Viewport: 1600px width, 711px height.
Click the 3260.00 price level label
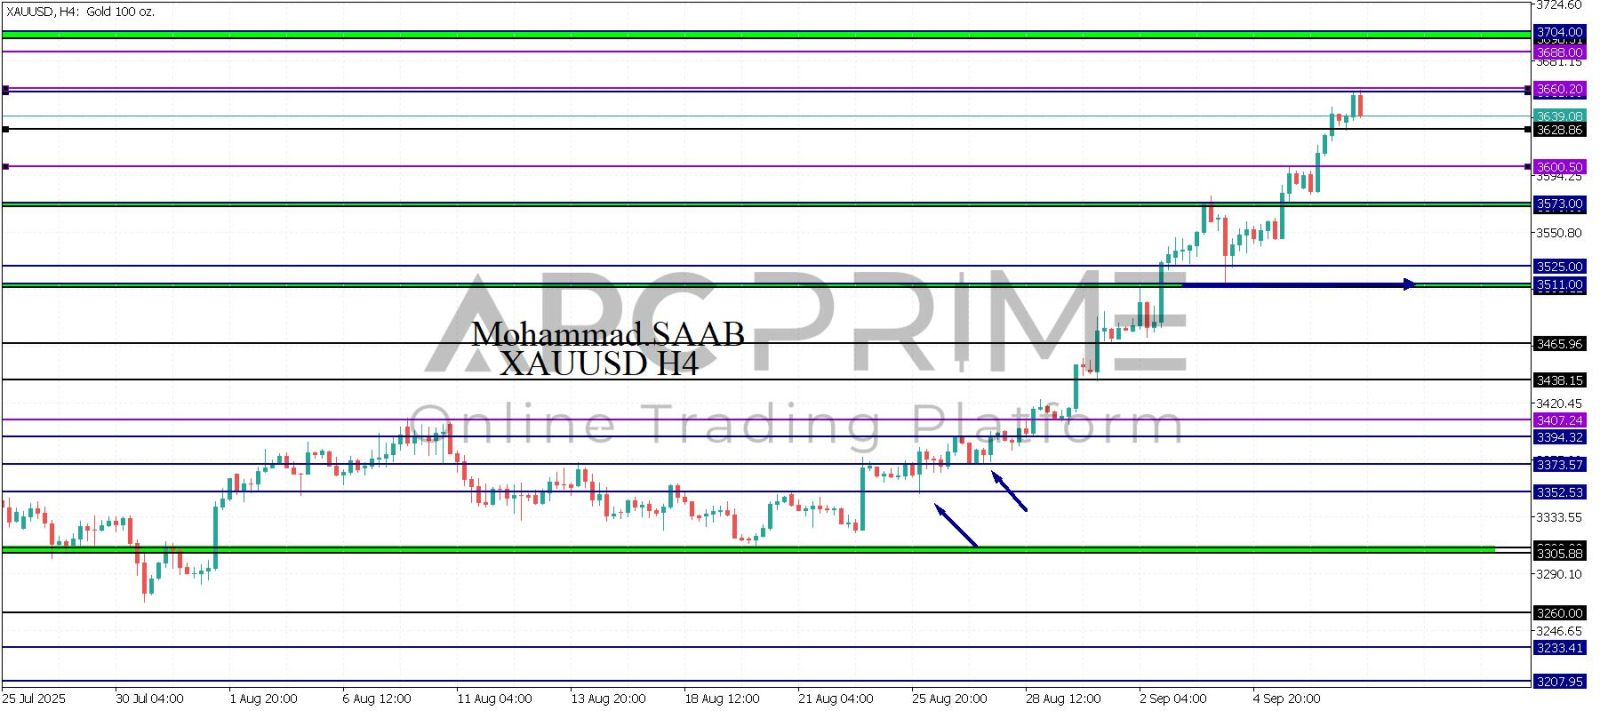click(x=1559, y=613)
